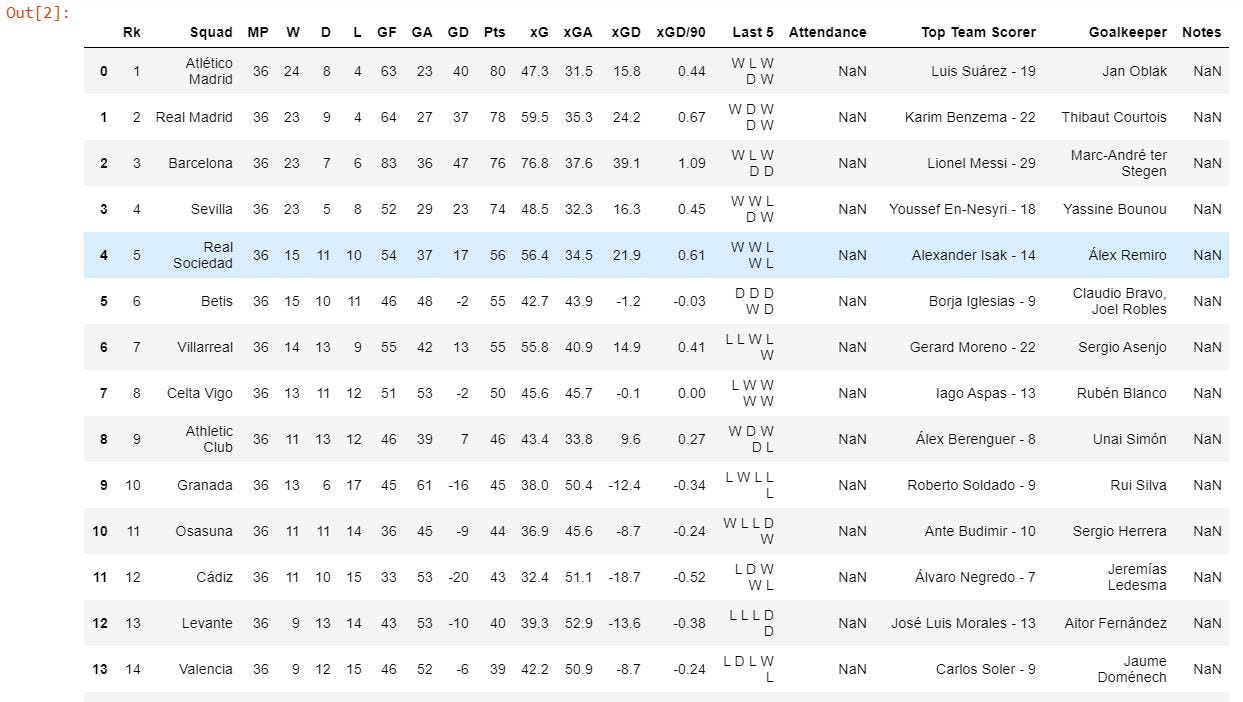Select the Villarreal squad cell
The height and width of the screenshot is (702, 1243).
tap(205, 347)
